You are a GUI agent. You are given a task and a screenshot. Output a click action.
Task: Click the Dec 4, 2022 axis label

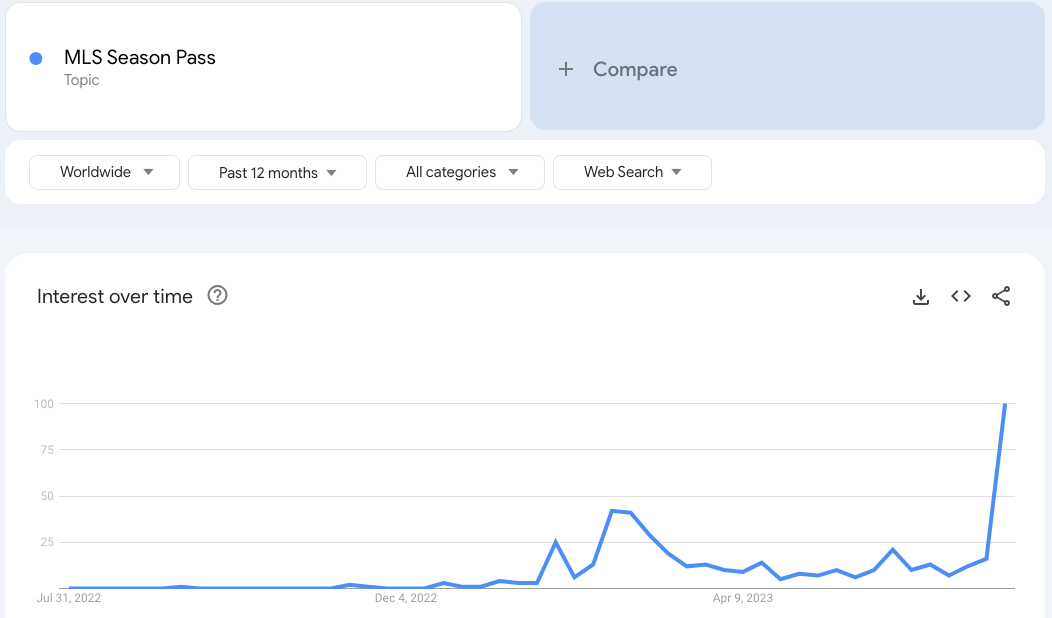point(406,598)
